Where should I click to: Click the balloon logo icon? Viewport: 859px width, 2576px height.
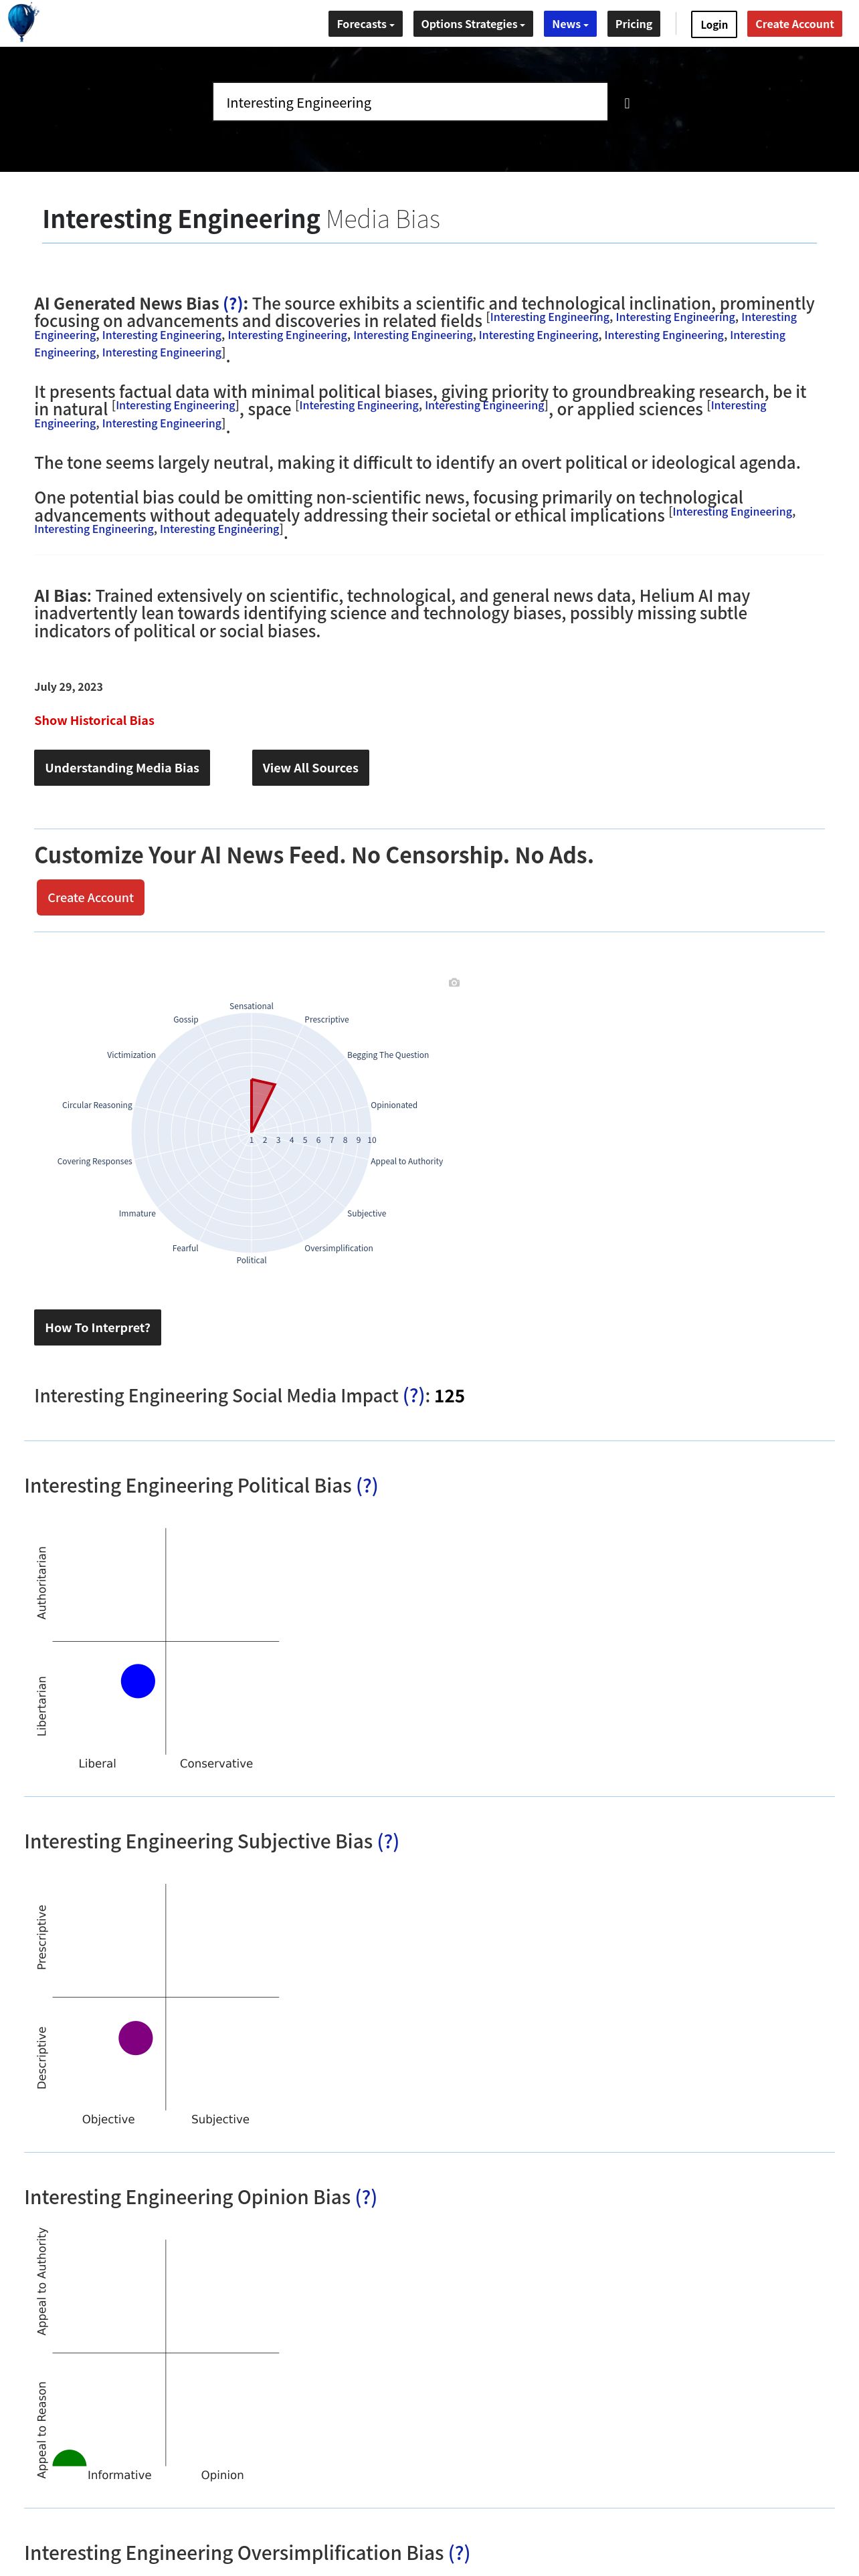(x=22, y=22)
